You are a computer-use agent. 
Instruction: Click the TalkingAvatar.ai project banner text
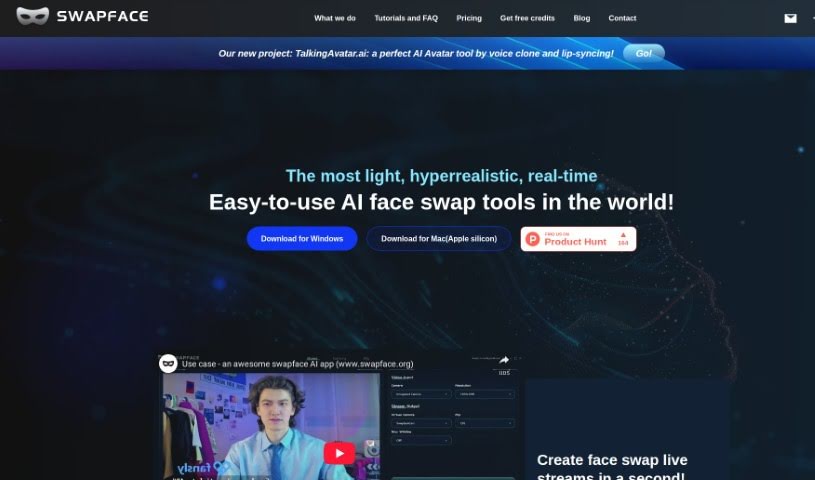(416, 54)
